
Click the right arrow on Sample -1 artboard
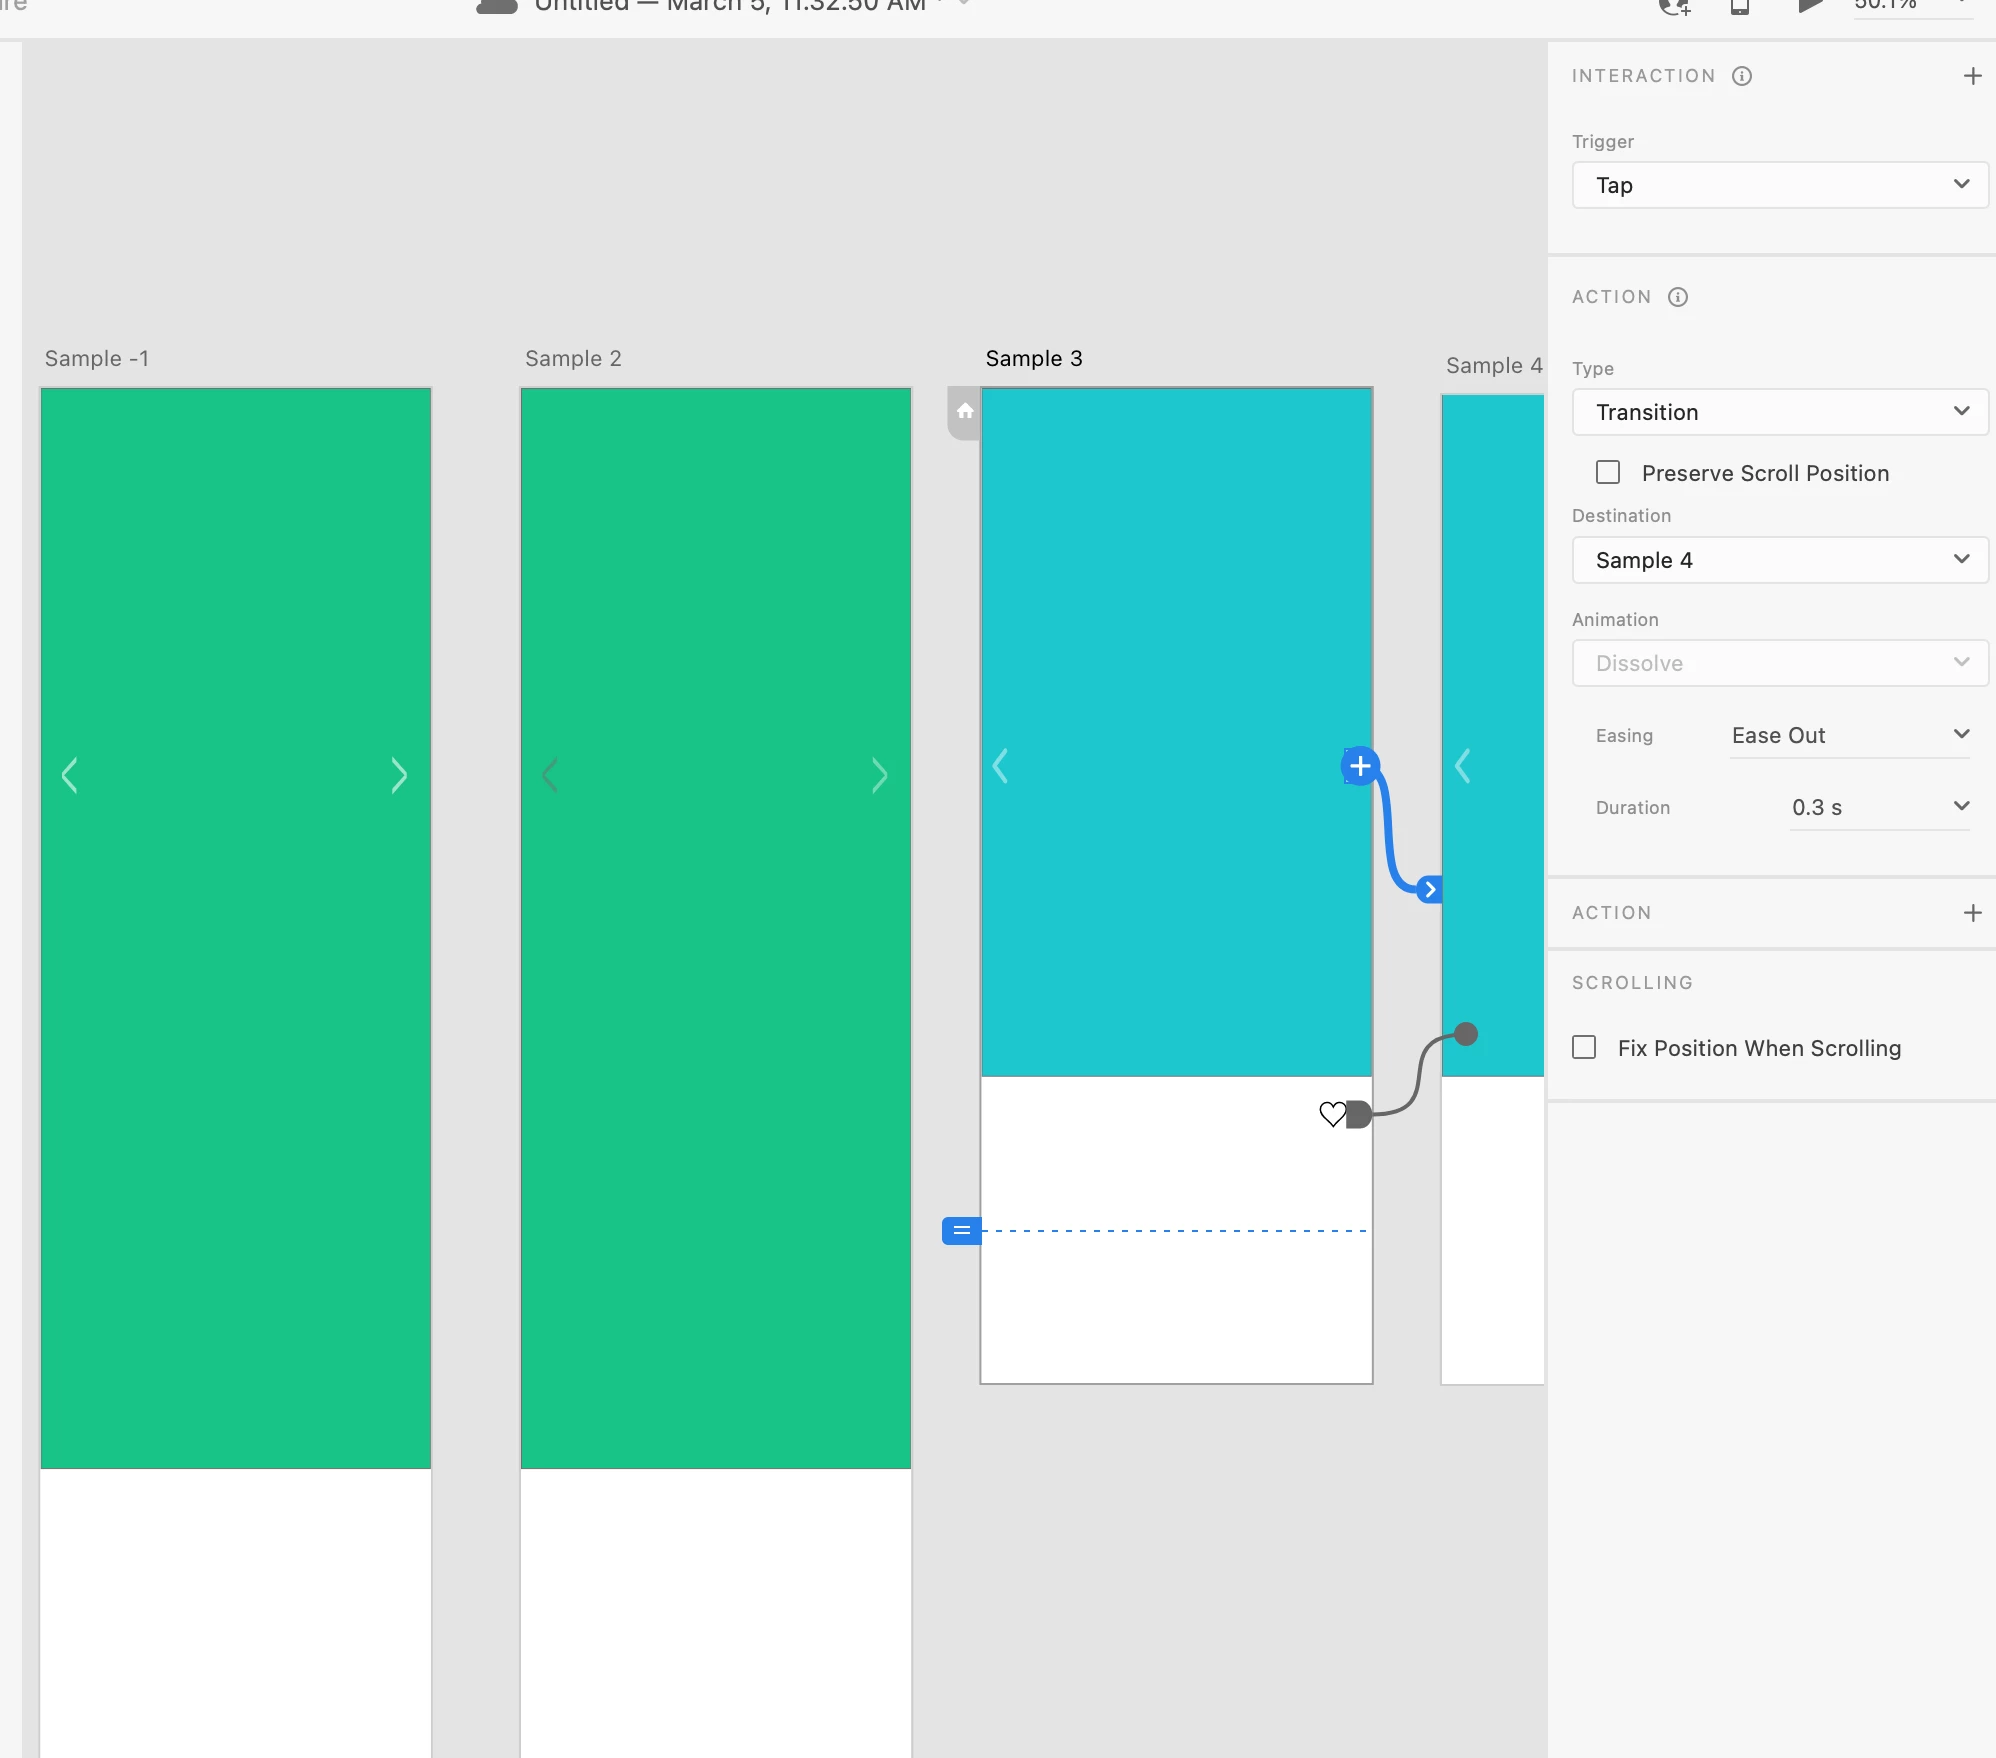click(398, 775)
